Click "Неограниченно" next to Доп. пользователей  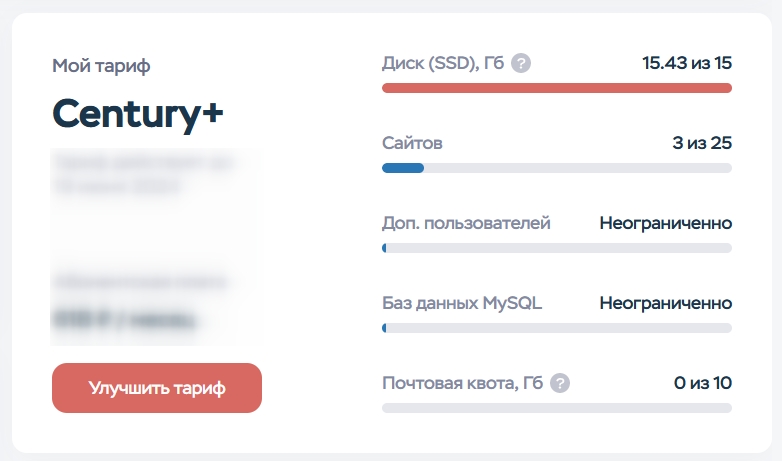(x=665, y=223)
